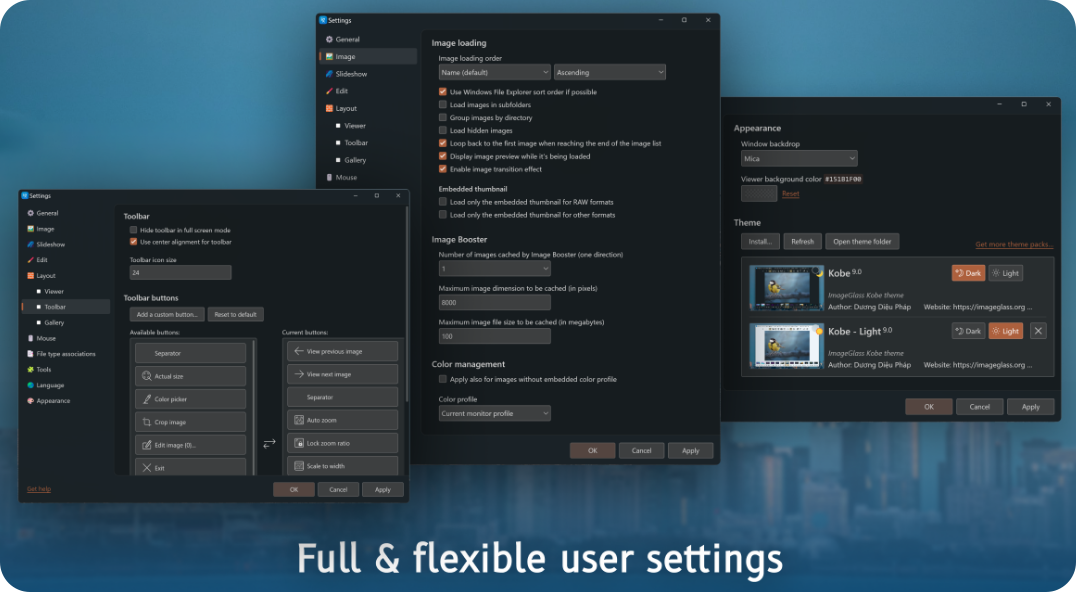
Task: Enable Load hidden images
Action: 443,130
